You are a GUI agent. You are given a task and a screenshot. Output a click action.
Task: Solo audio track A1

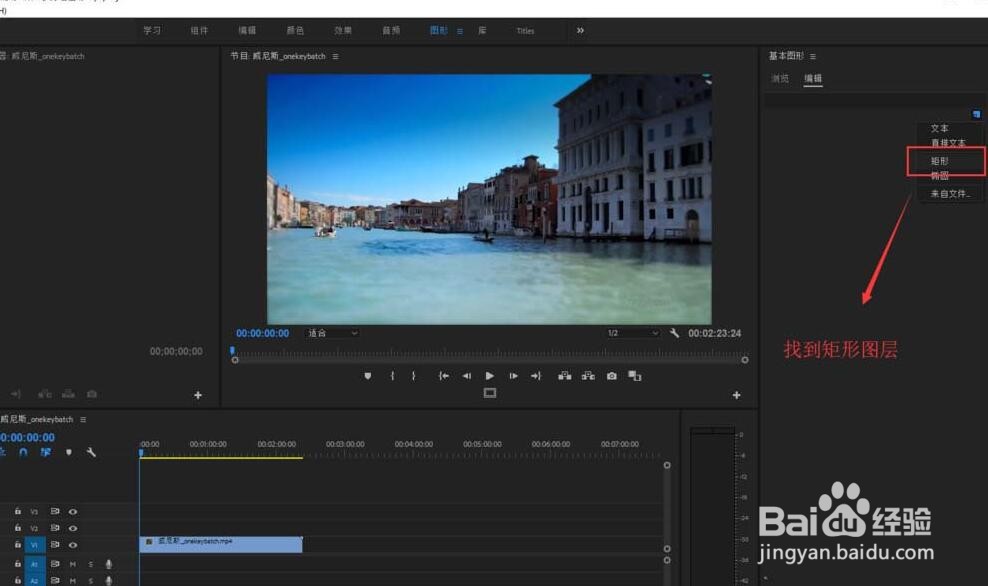[x=91, y=564]
